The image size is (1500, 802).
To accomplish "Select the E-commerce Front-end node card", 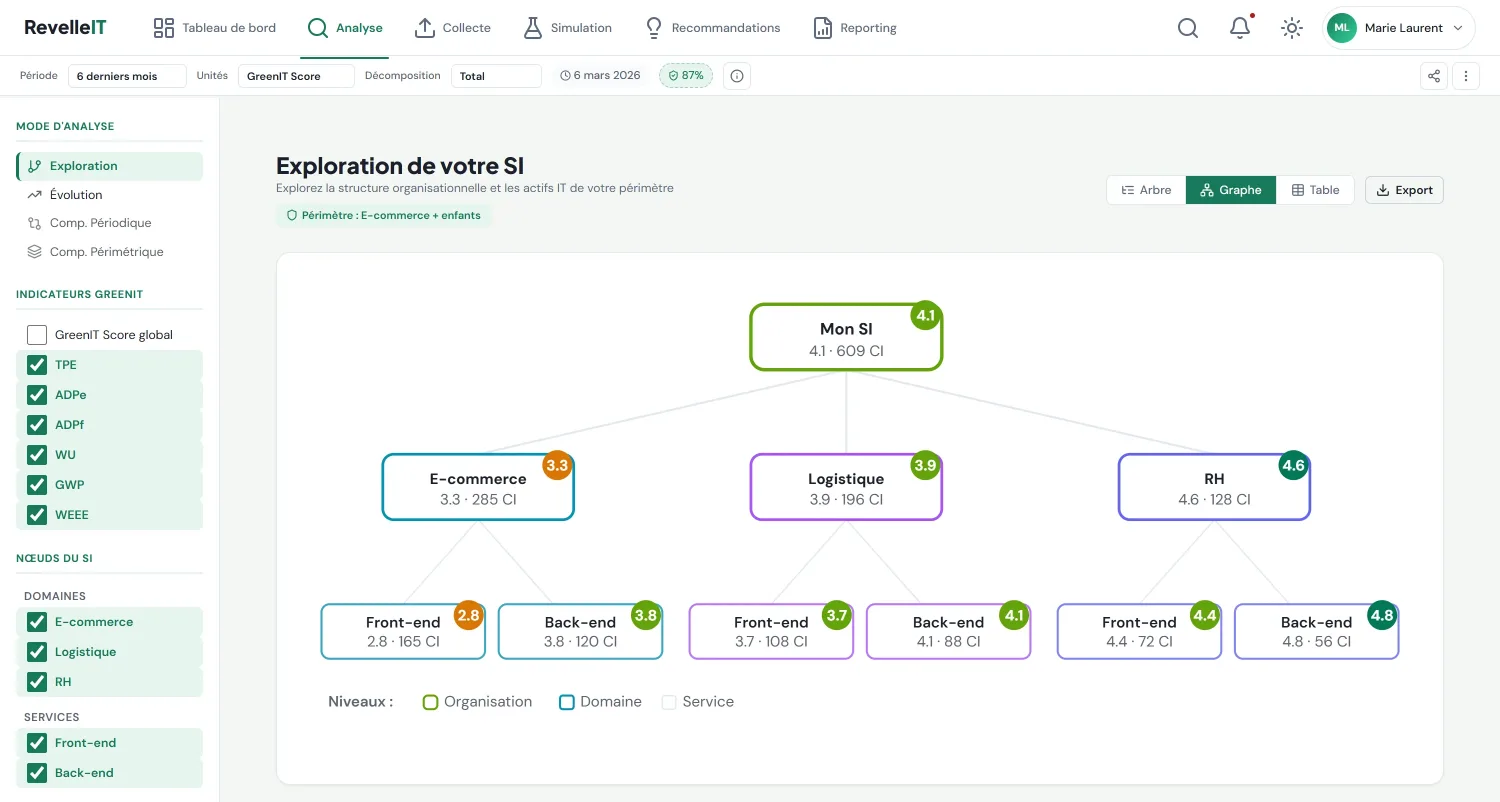I will coord(403,631).
